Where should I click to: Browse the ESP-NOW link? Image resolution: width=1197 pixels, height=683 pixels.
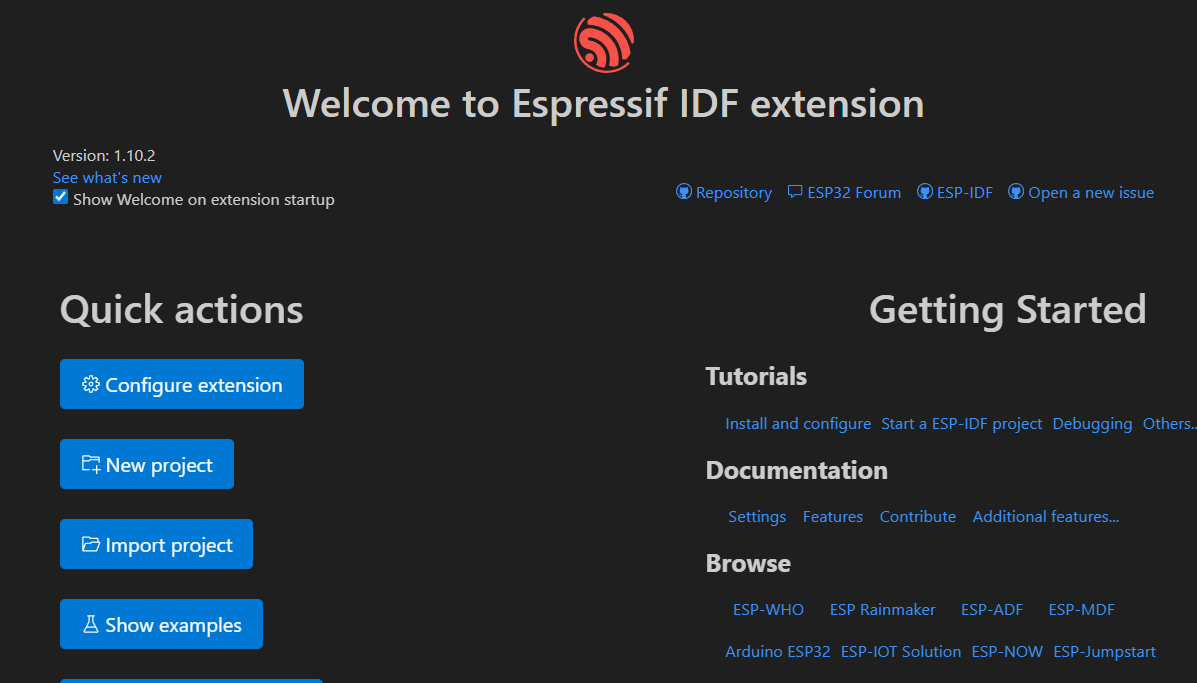[x=1007, y=652]
